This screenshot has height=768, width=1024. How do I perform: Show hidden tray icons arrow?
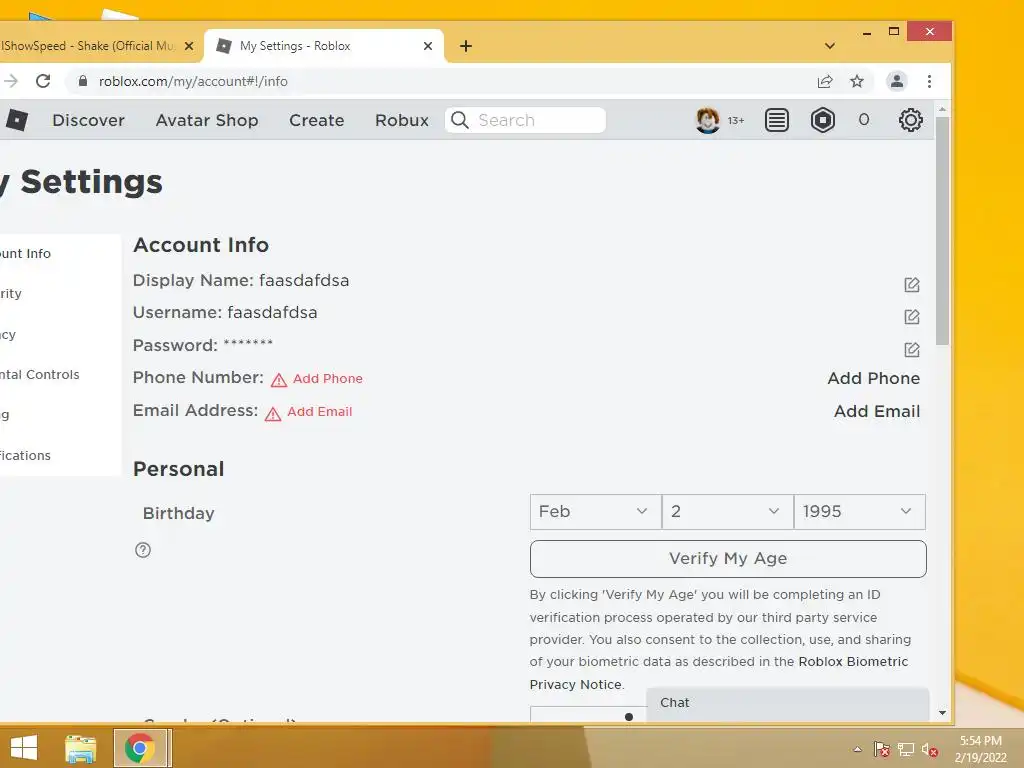pyautogui.click(x=857, y=750)
